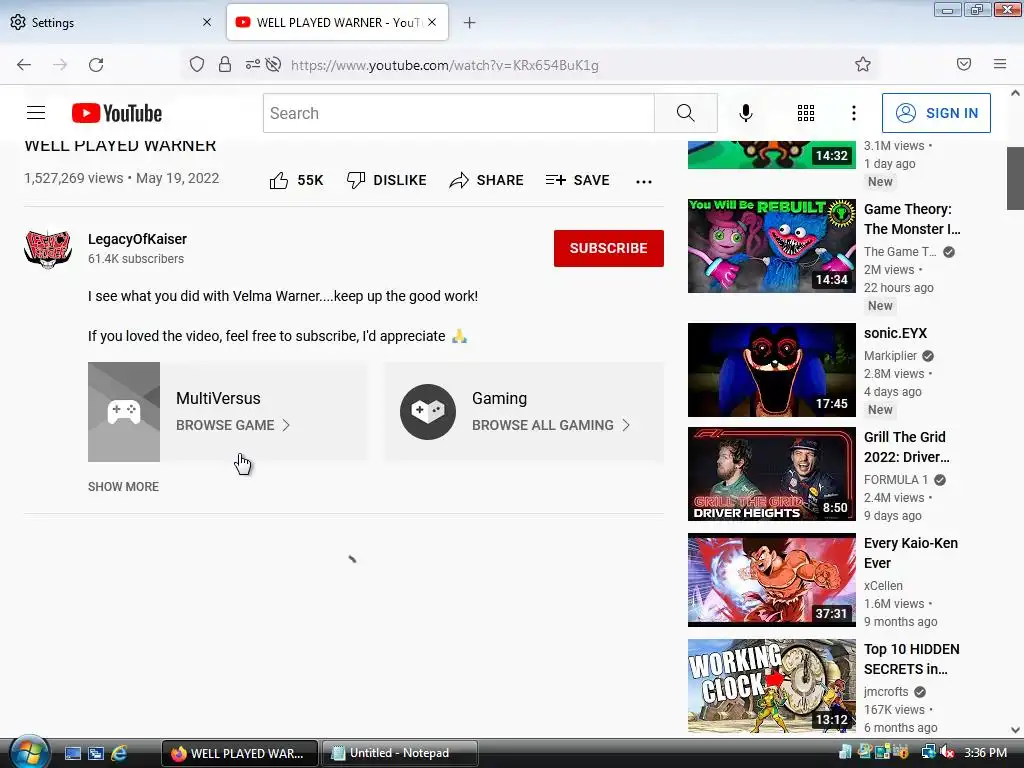Open LegacyOfKaiser channel name link
The height and width of the screenshot is (768, 1024).
click(x=137, y=239)
